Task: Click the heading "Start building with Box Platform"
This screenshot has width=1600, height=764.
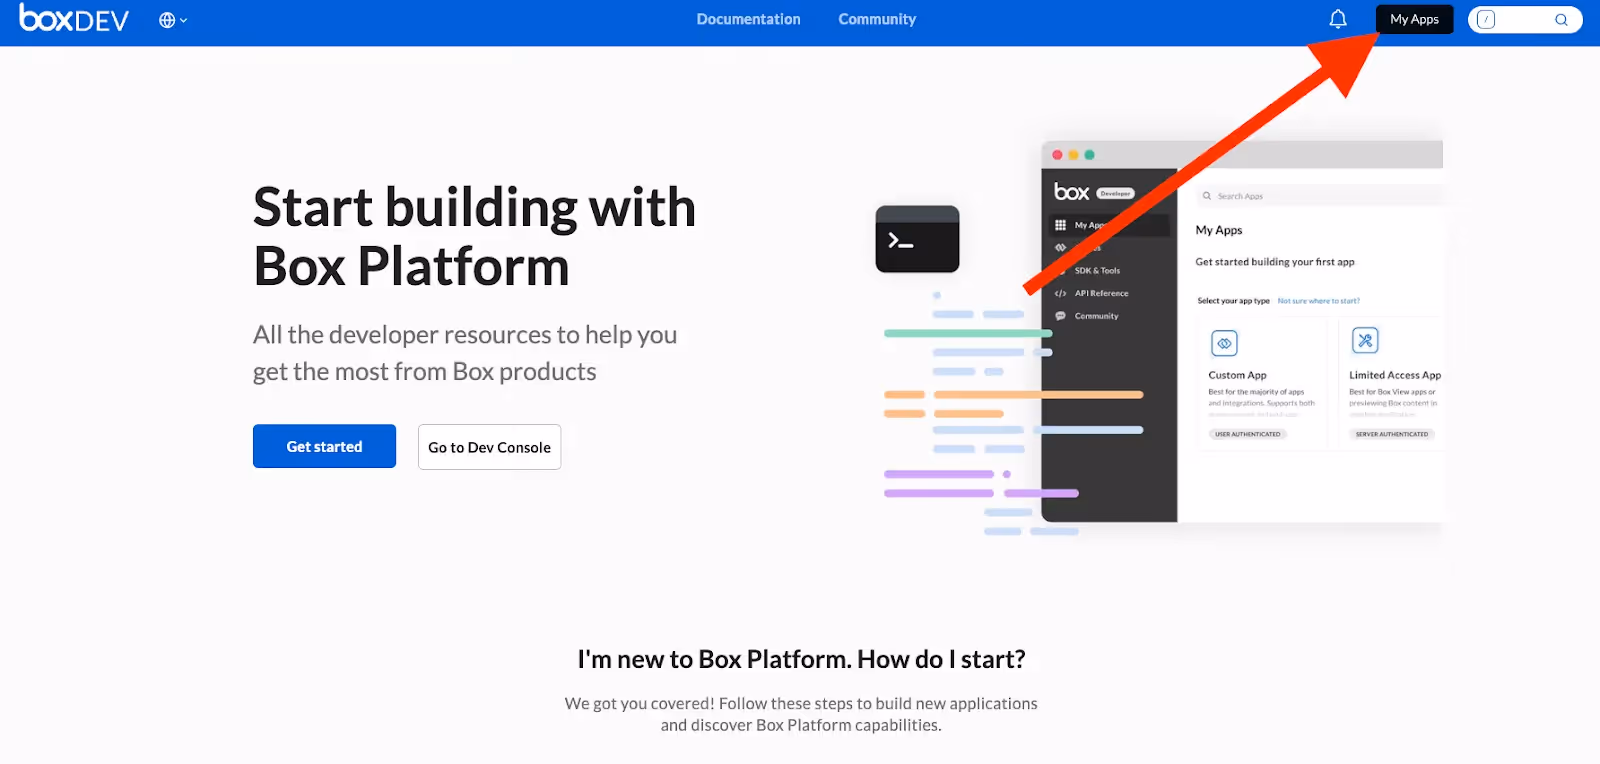Action: [x=474, y=237]
